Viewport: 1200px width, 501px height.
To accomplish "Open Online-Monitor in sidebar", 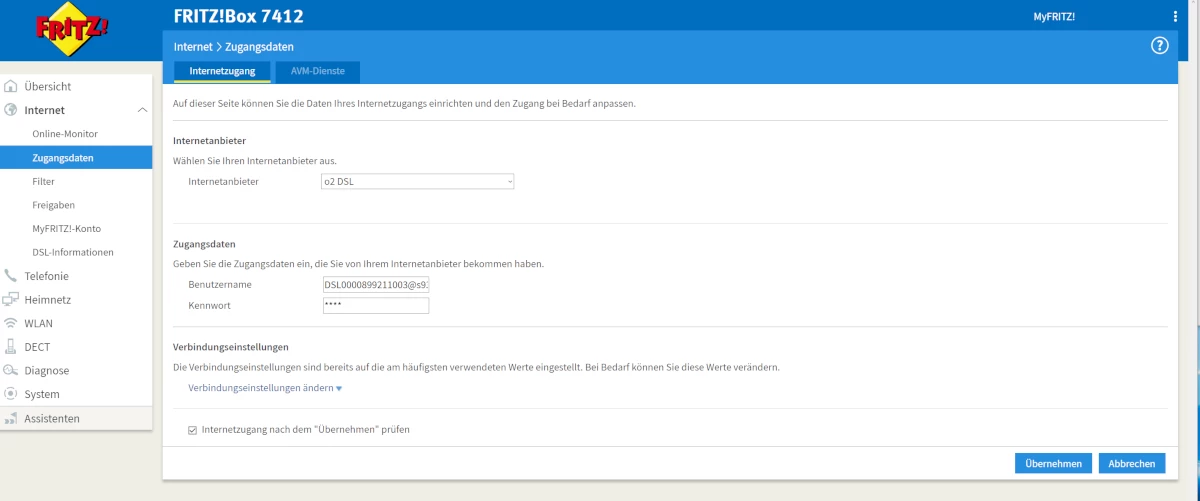I will point(65,134).
